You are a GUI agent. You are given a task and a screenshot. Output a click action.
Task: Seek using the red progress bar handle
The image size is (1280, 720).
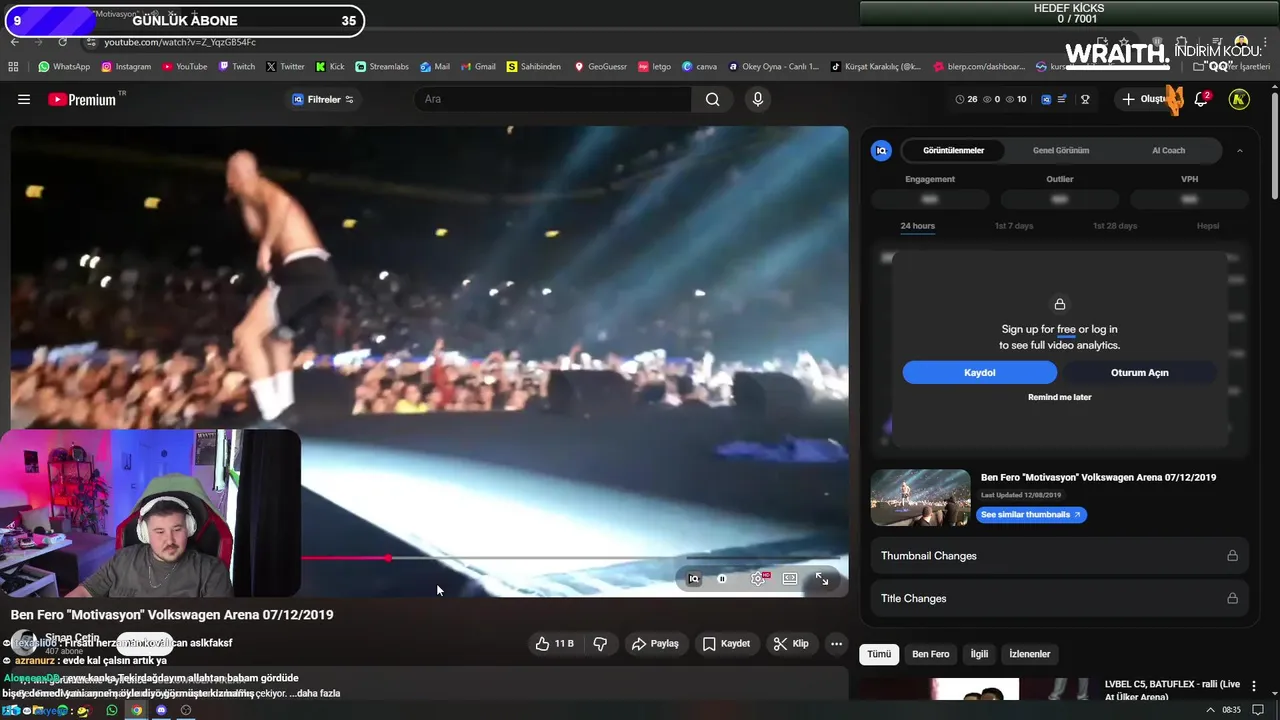pos(388,558)
